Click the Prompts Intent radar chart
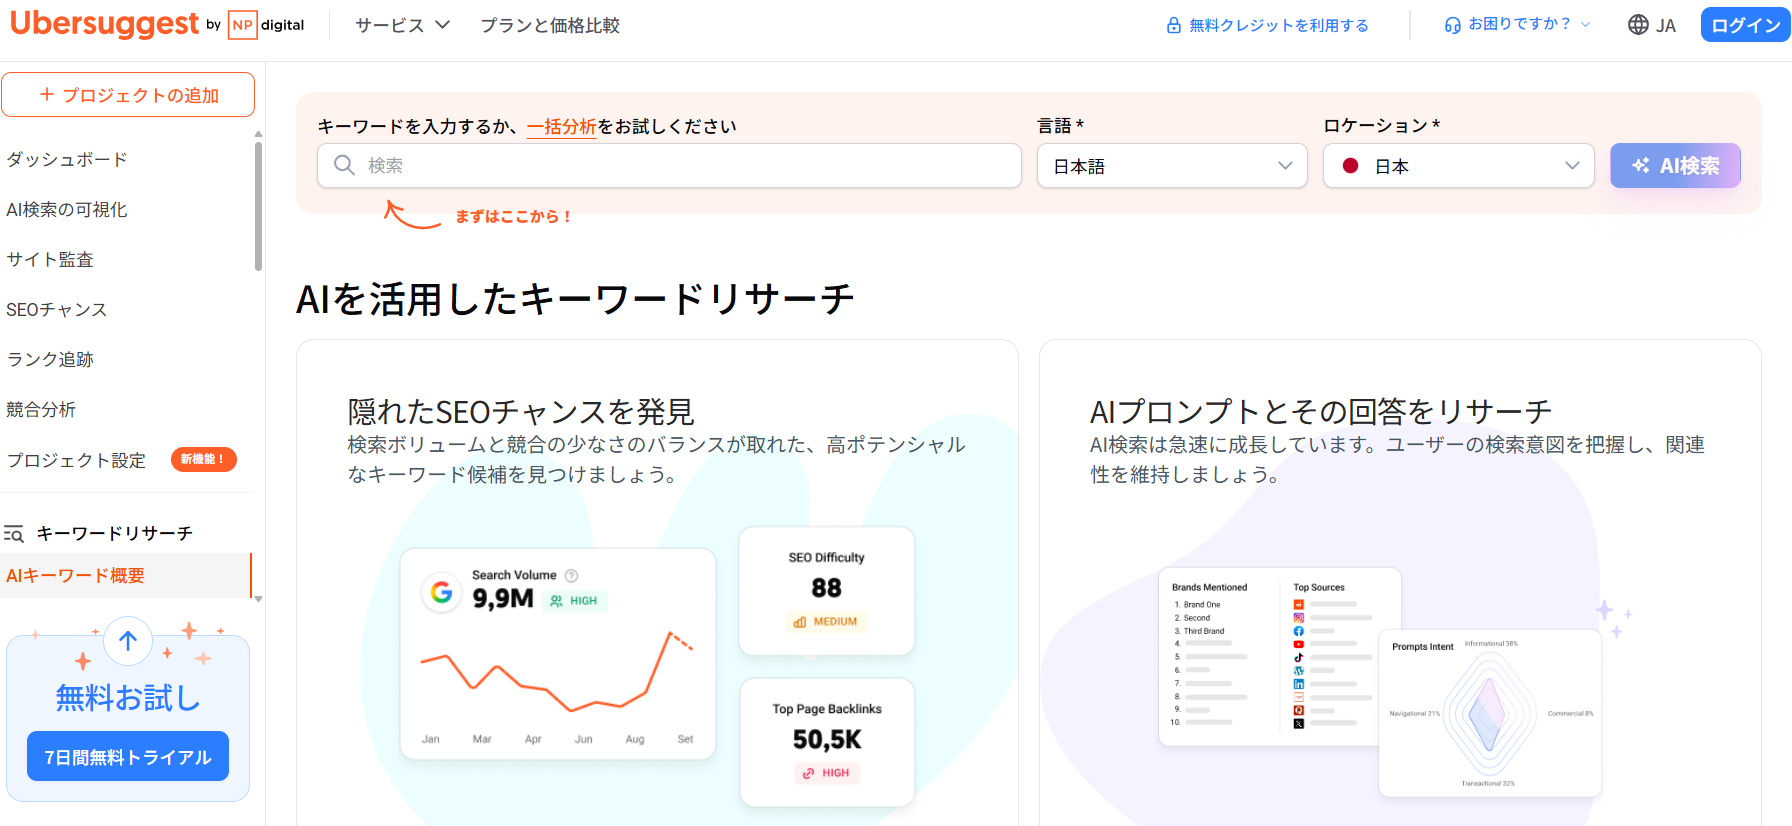 (x=1490, y=713)
